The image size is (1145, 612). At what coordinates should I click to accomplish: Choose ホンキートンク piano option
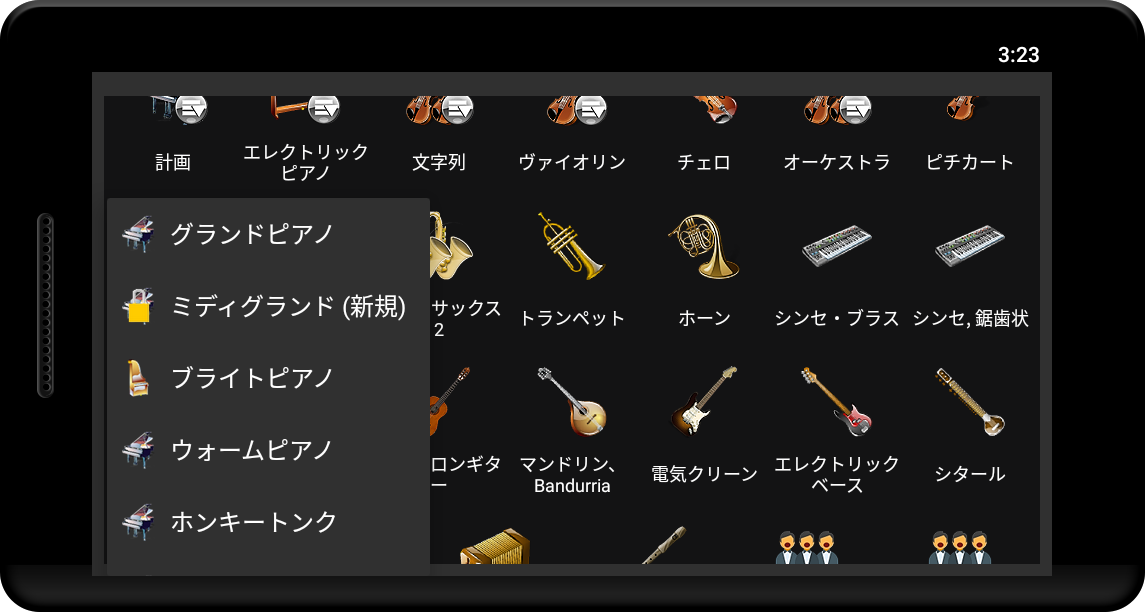pos(268,521)
